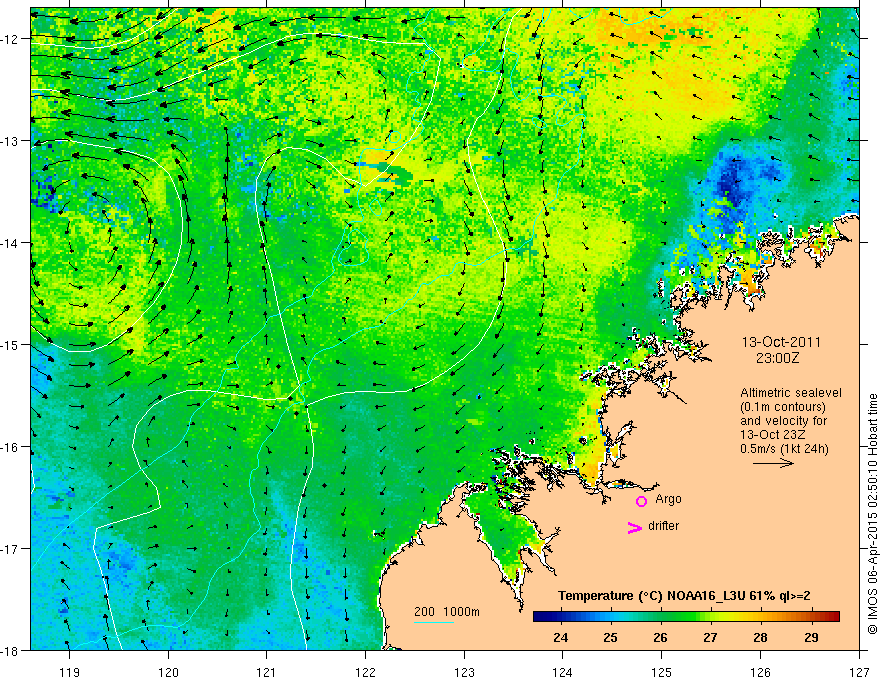Image resolution: width=880 pixels, height=680 pixels.
Task: Click the temperature colorbar at 24°C
Action: pos(560,617)
